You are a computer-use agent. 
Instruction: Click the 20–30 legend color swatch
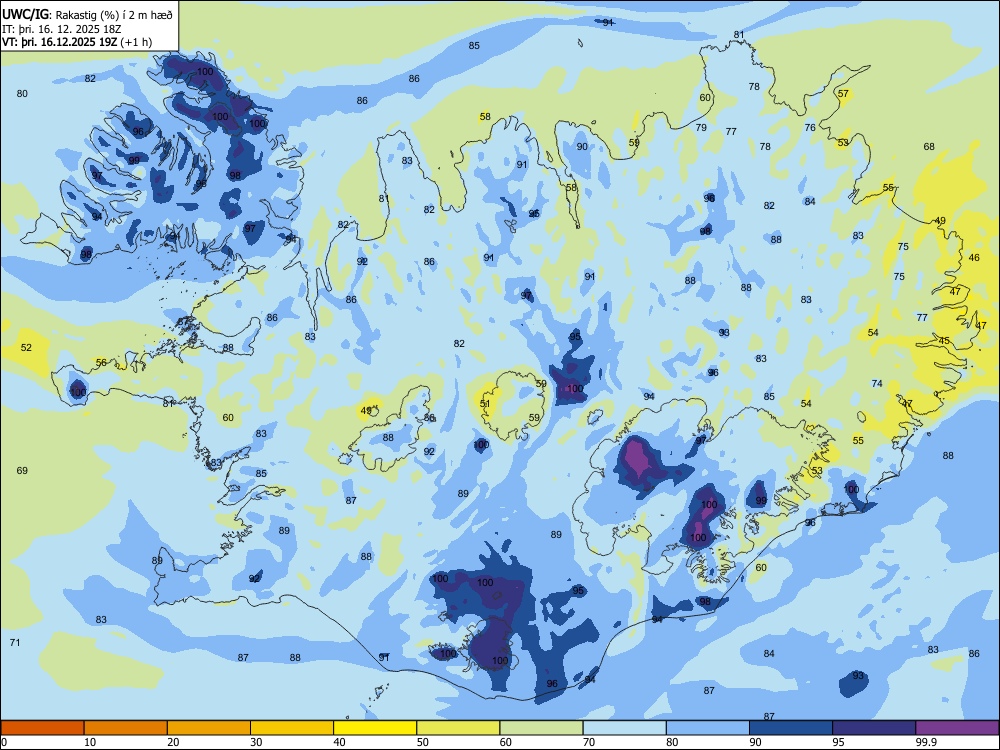(x=209, y=728)
